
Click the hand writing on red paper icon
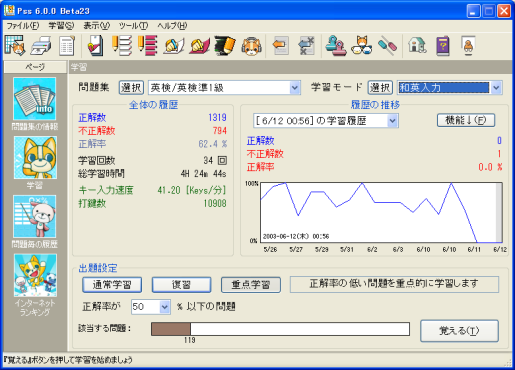click(x=200, y=46)
